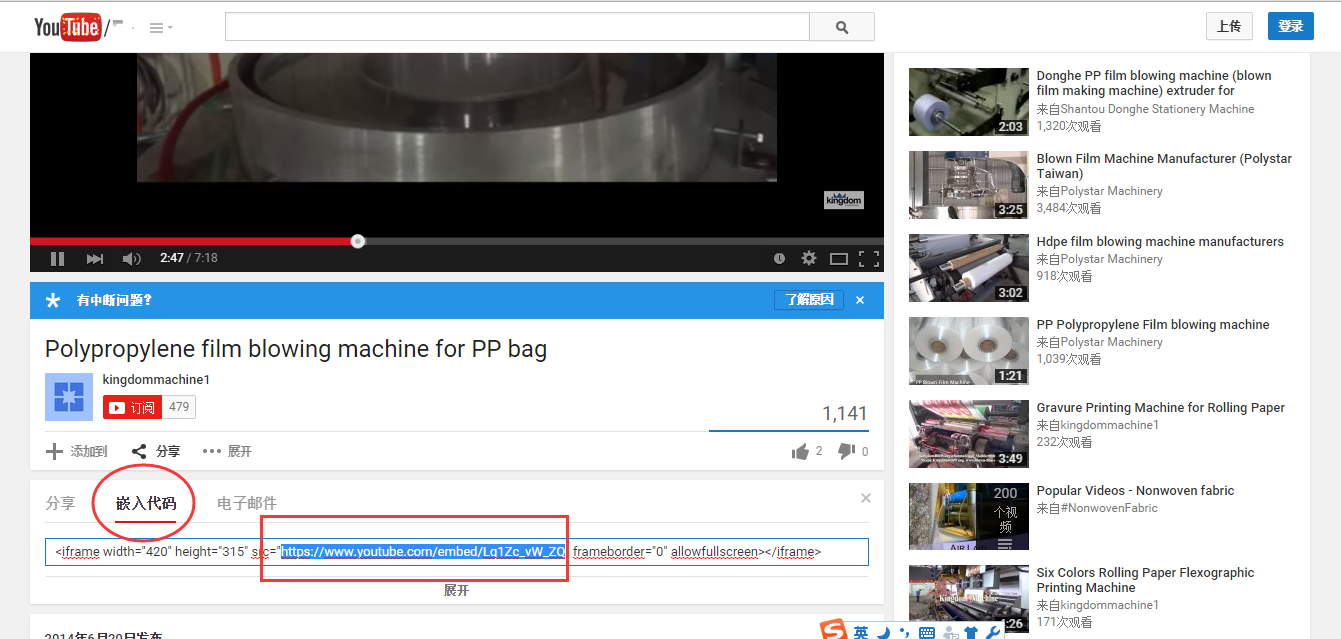Skip to the next video
This screenshot has width=1341, height=639.
(x=95, y=259)
